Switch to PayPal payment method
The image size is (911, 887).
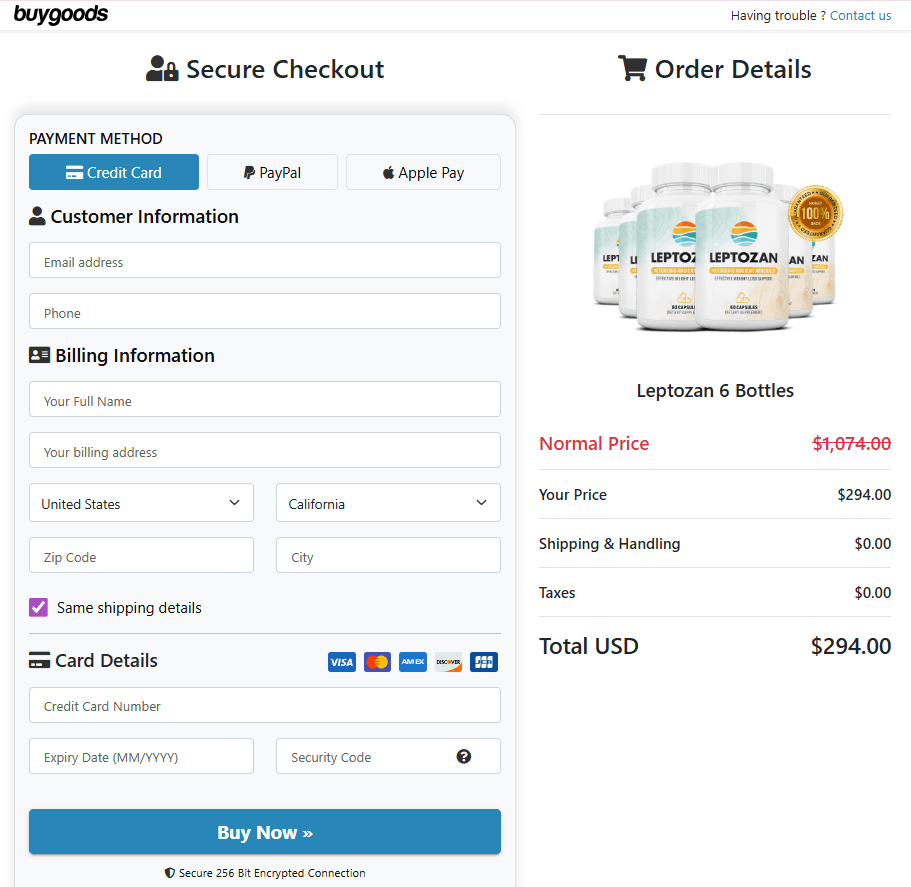272,172
